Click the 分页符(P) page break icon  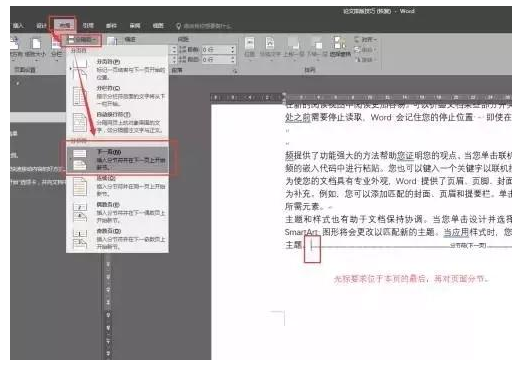pos(80,69)
